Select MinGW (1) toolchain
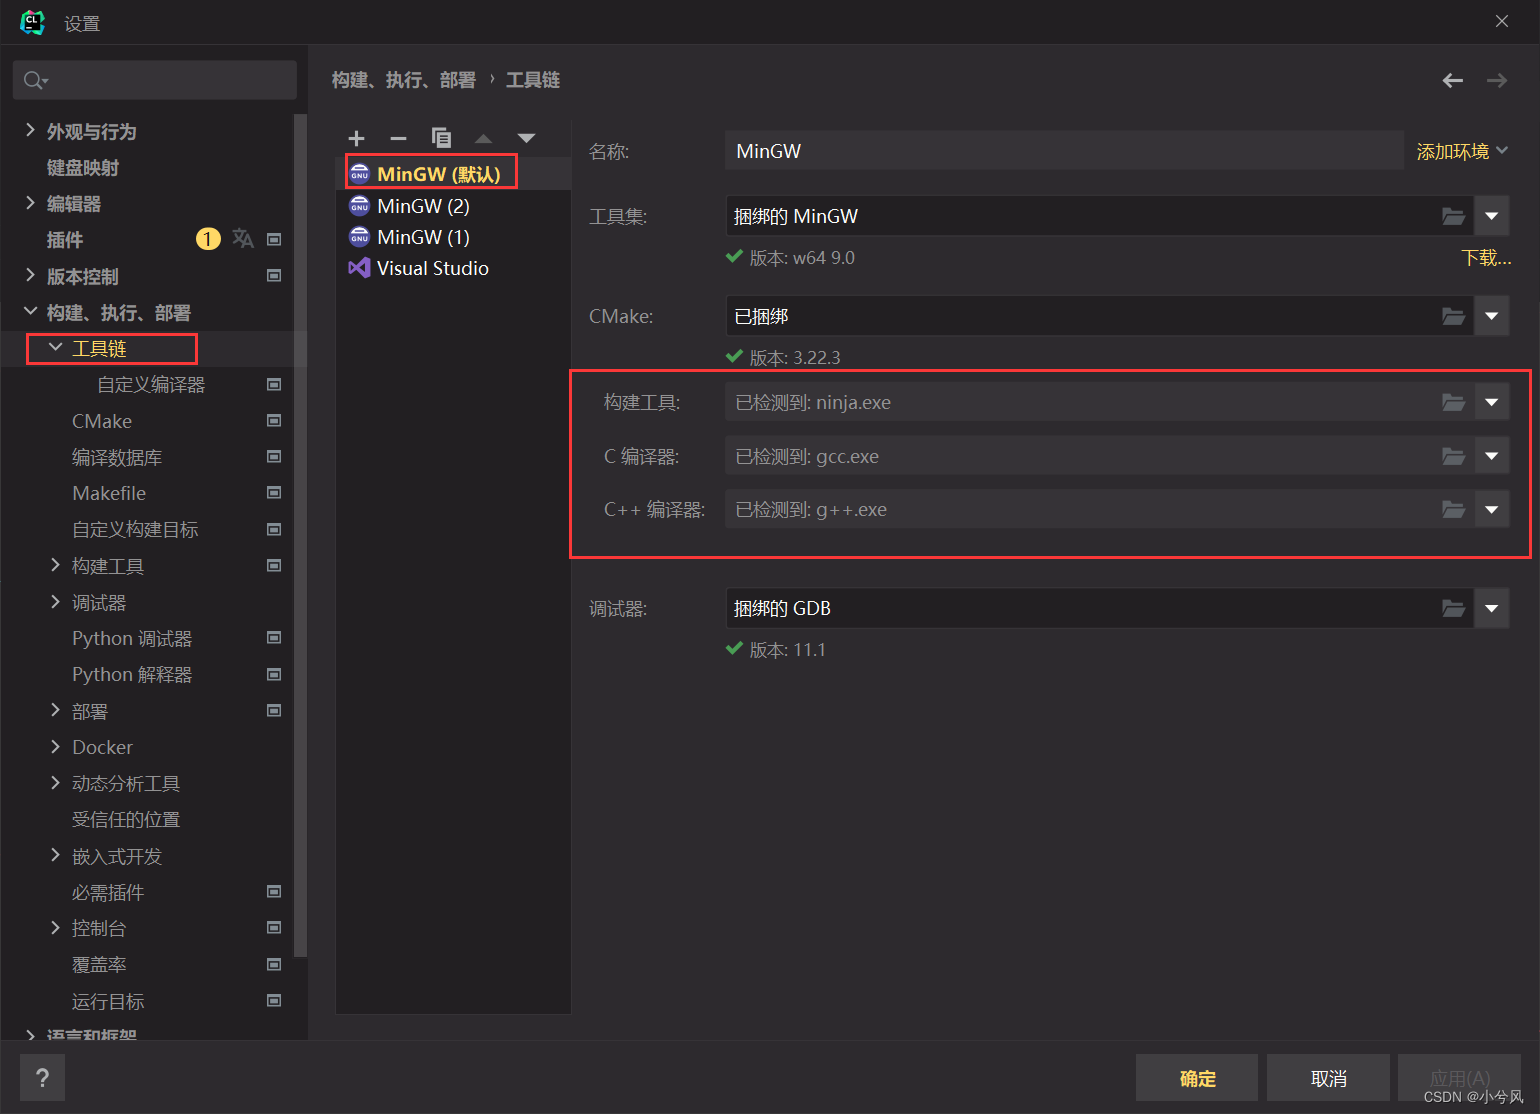Image resolution: width=1540 pixels, height=1114 pixels. coord(453,237)
